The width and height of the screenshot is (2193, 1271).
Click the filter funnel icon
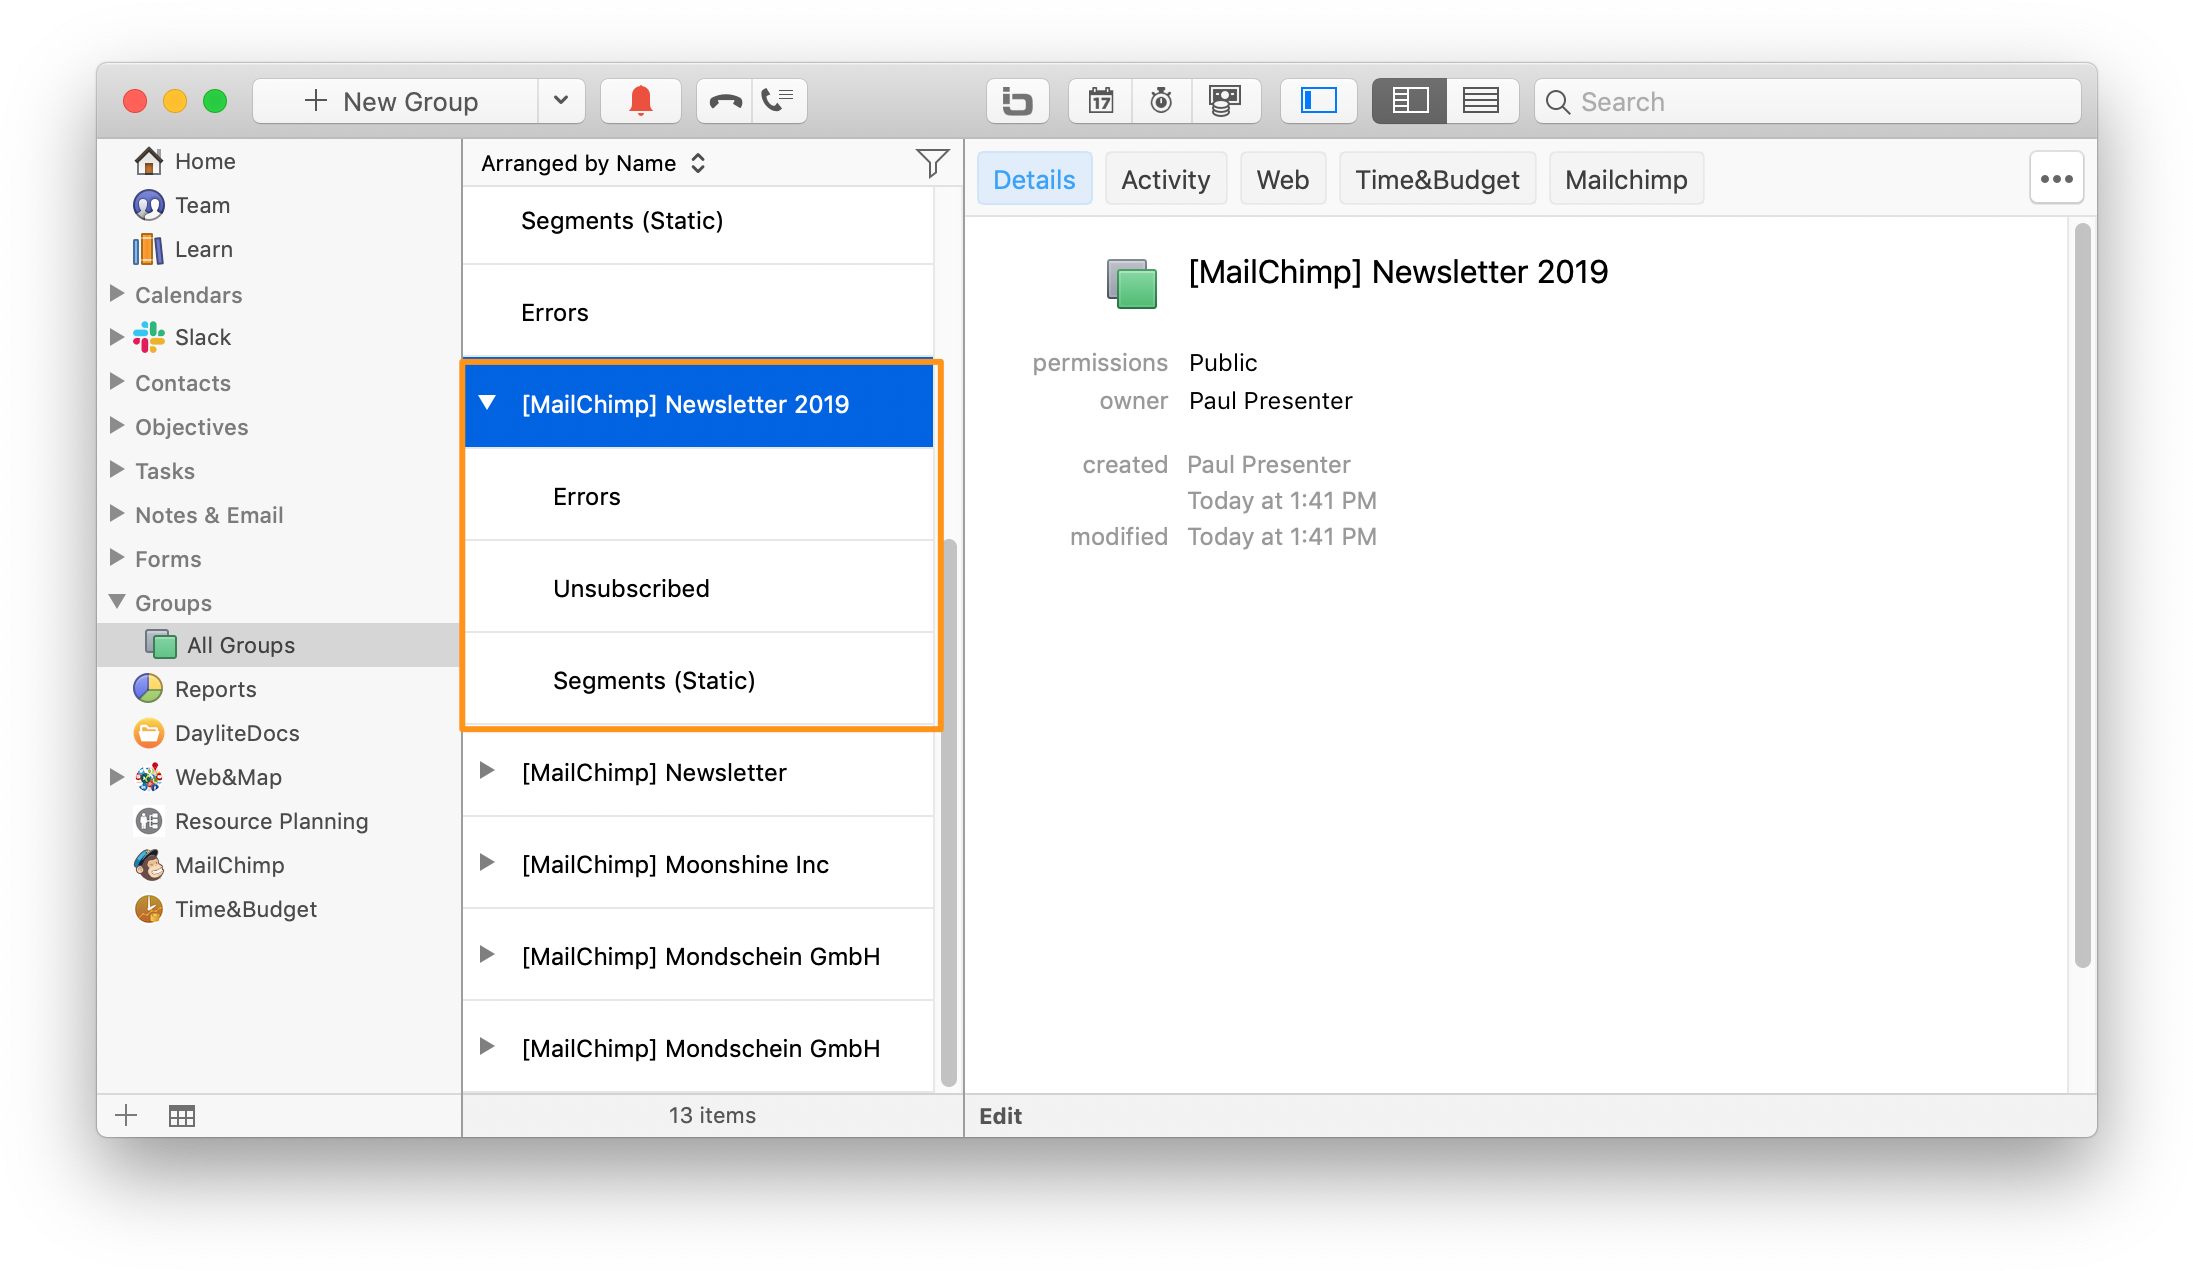pos(931,163)
